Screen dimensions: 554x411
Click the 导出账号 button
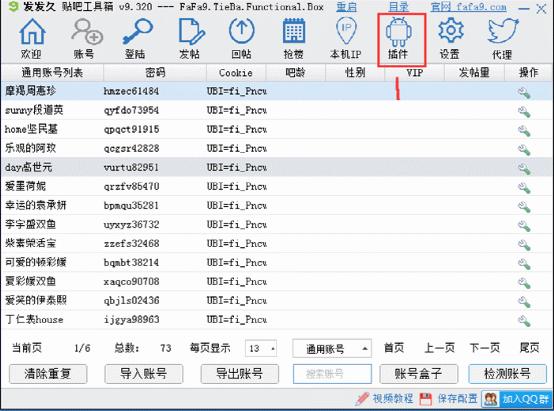pos(240,374)
